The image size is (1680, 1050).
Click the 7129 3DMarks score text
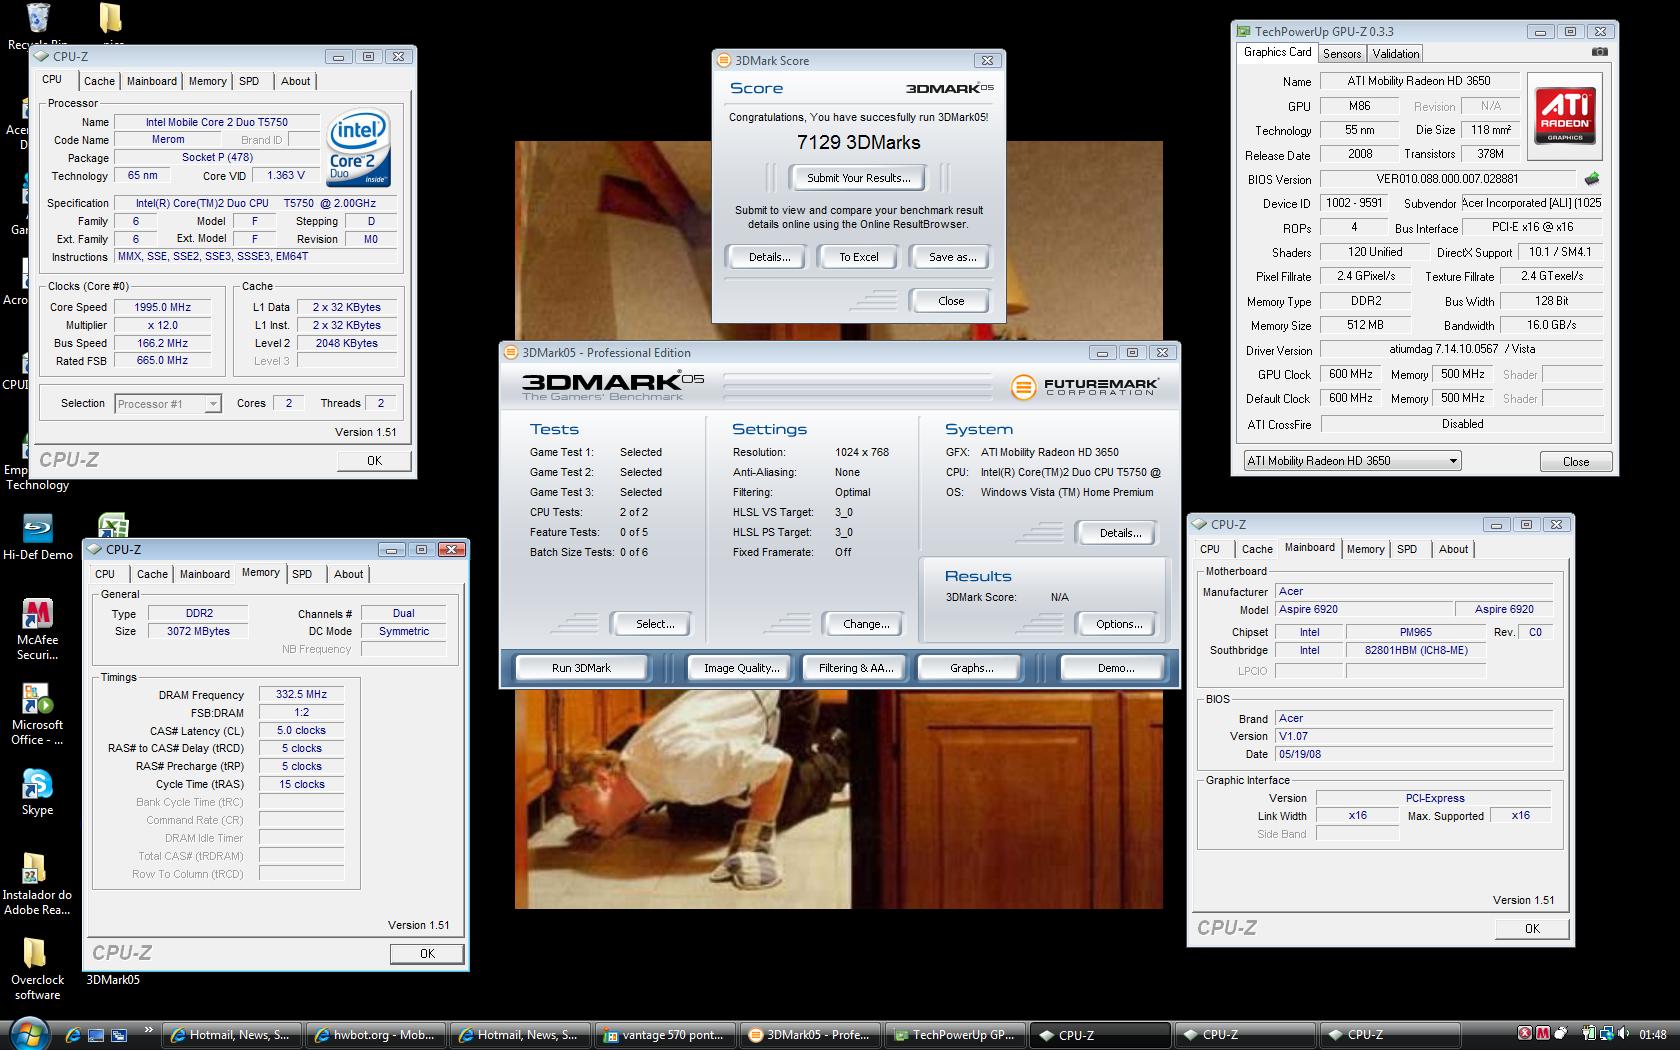coord(859,143)
